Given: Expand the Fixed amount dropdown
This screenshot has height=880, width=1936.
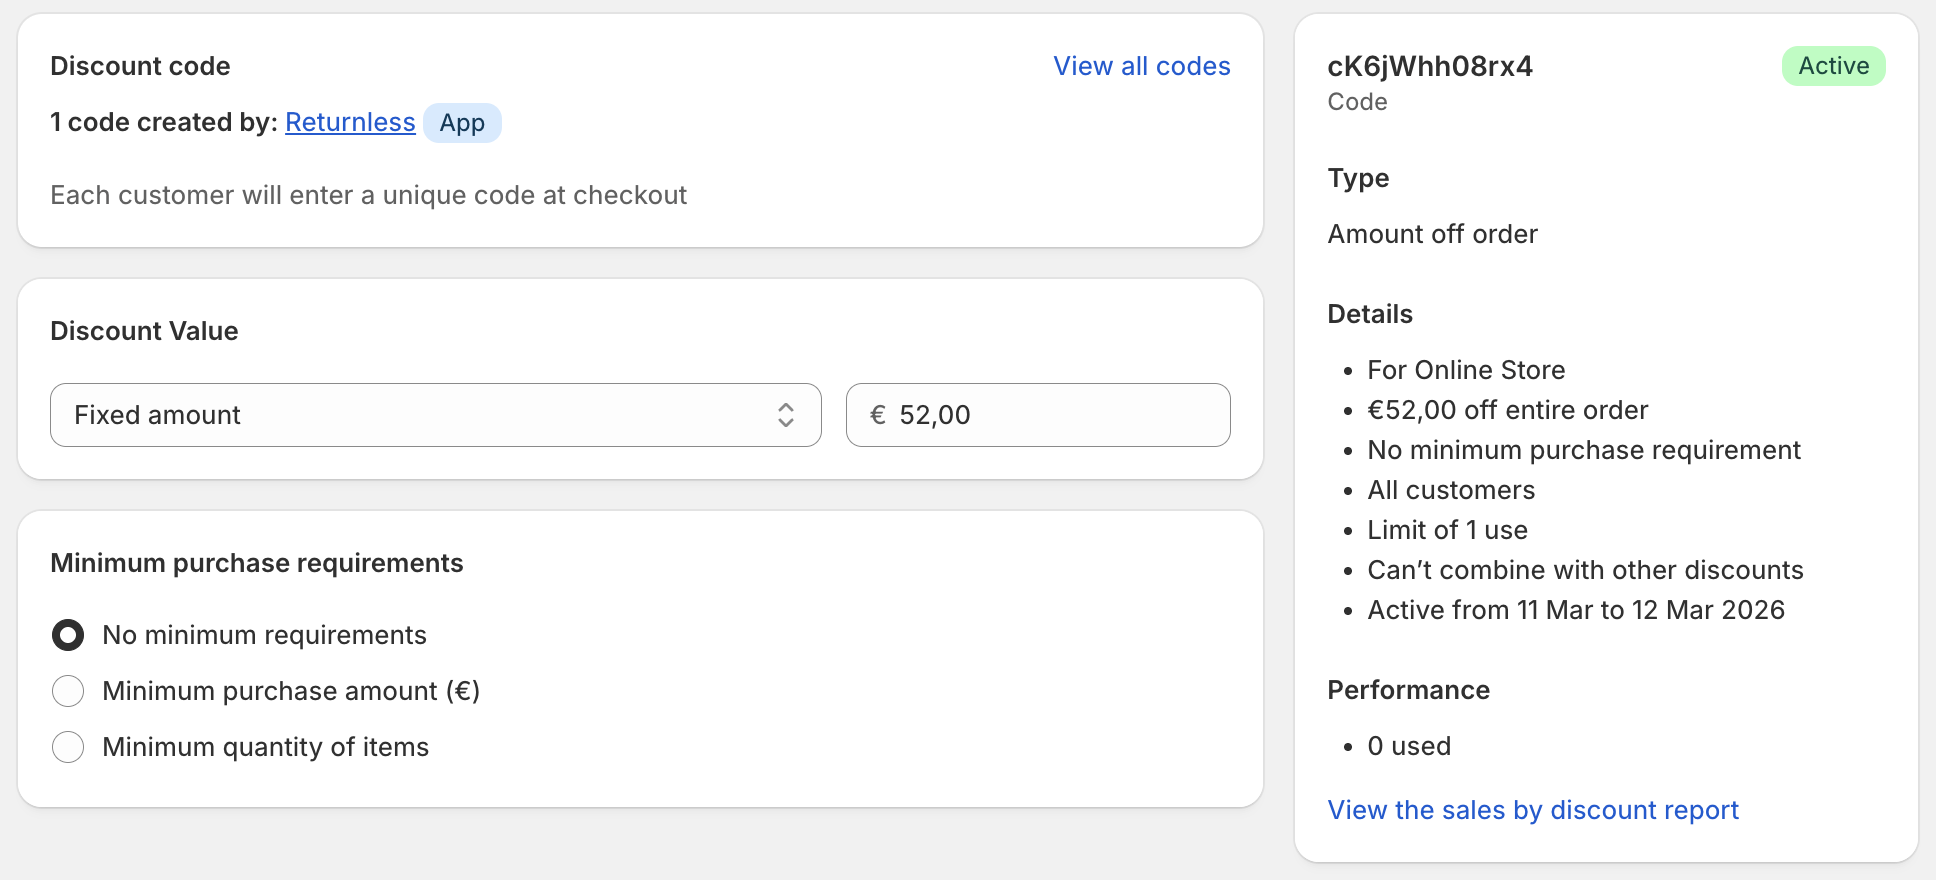Looking at the screenshot, I should click(x=435, y=415).
